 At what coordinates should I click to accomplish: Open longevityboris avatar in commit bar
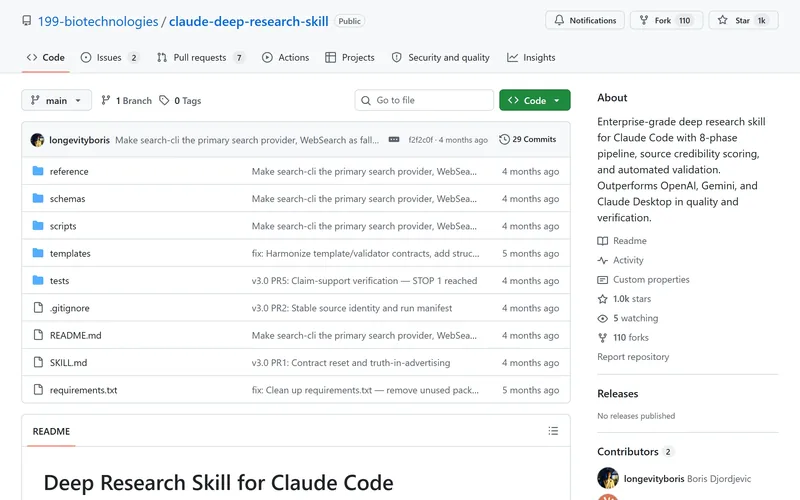click(37, 140)
